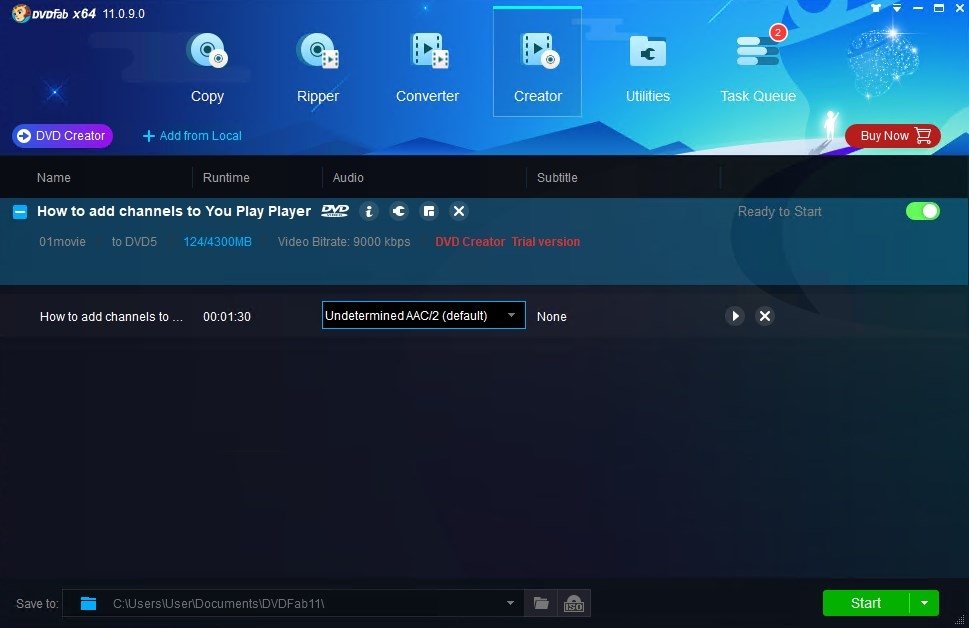
Task: Open the skin shirt icon in title bar
Action: point(876,8)
